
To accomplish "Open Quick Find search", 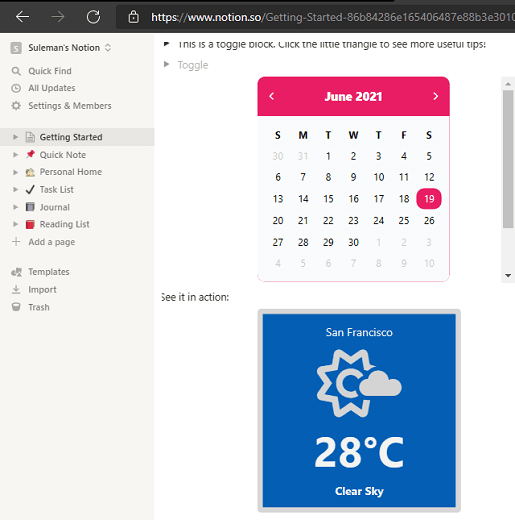I will click(x=50, y=71).
